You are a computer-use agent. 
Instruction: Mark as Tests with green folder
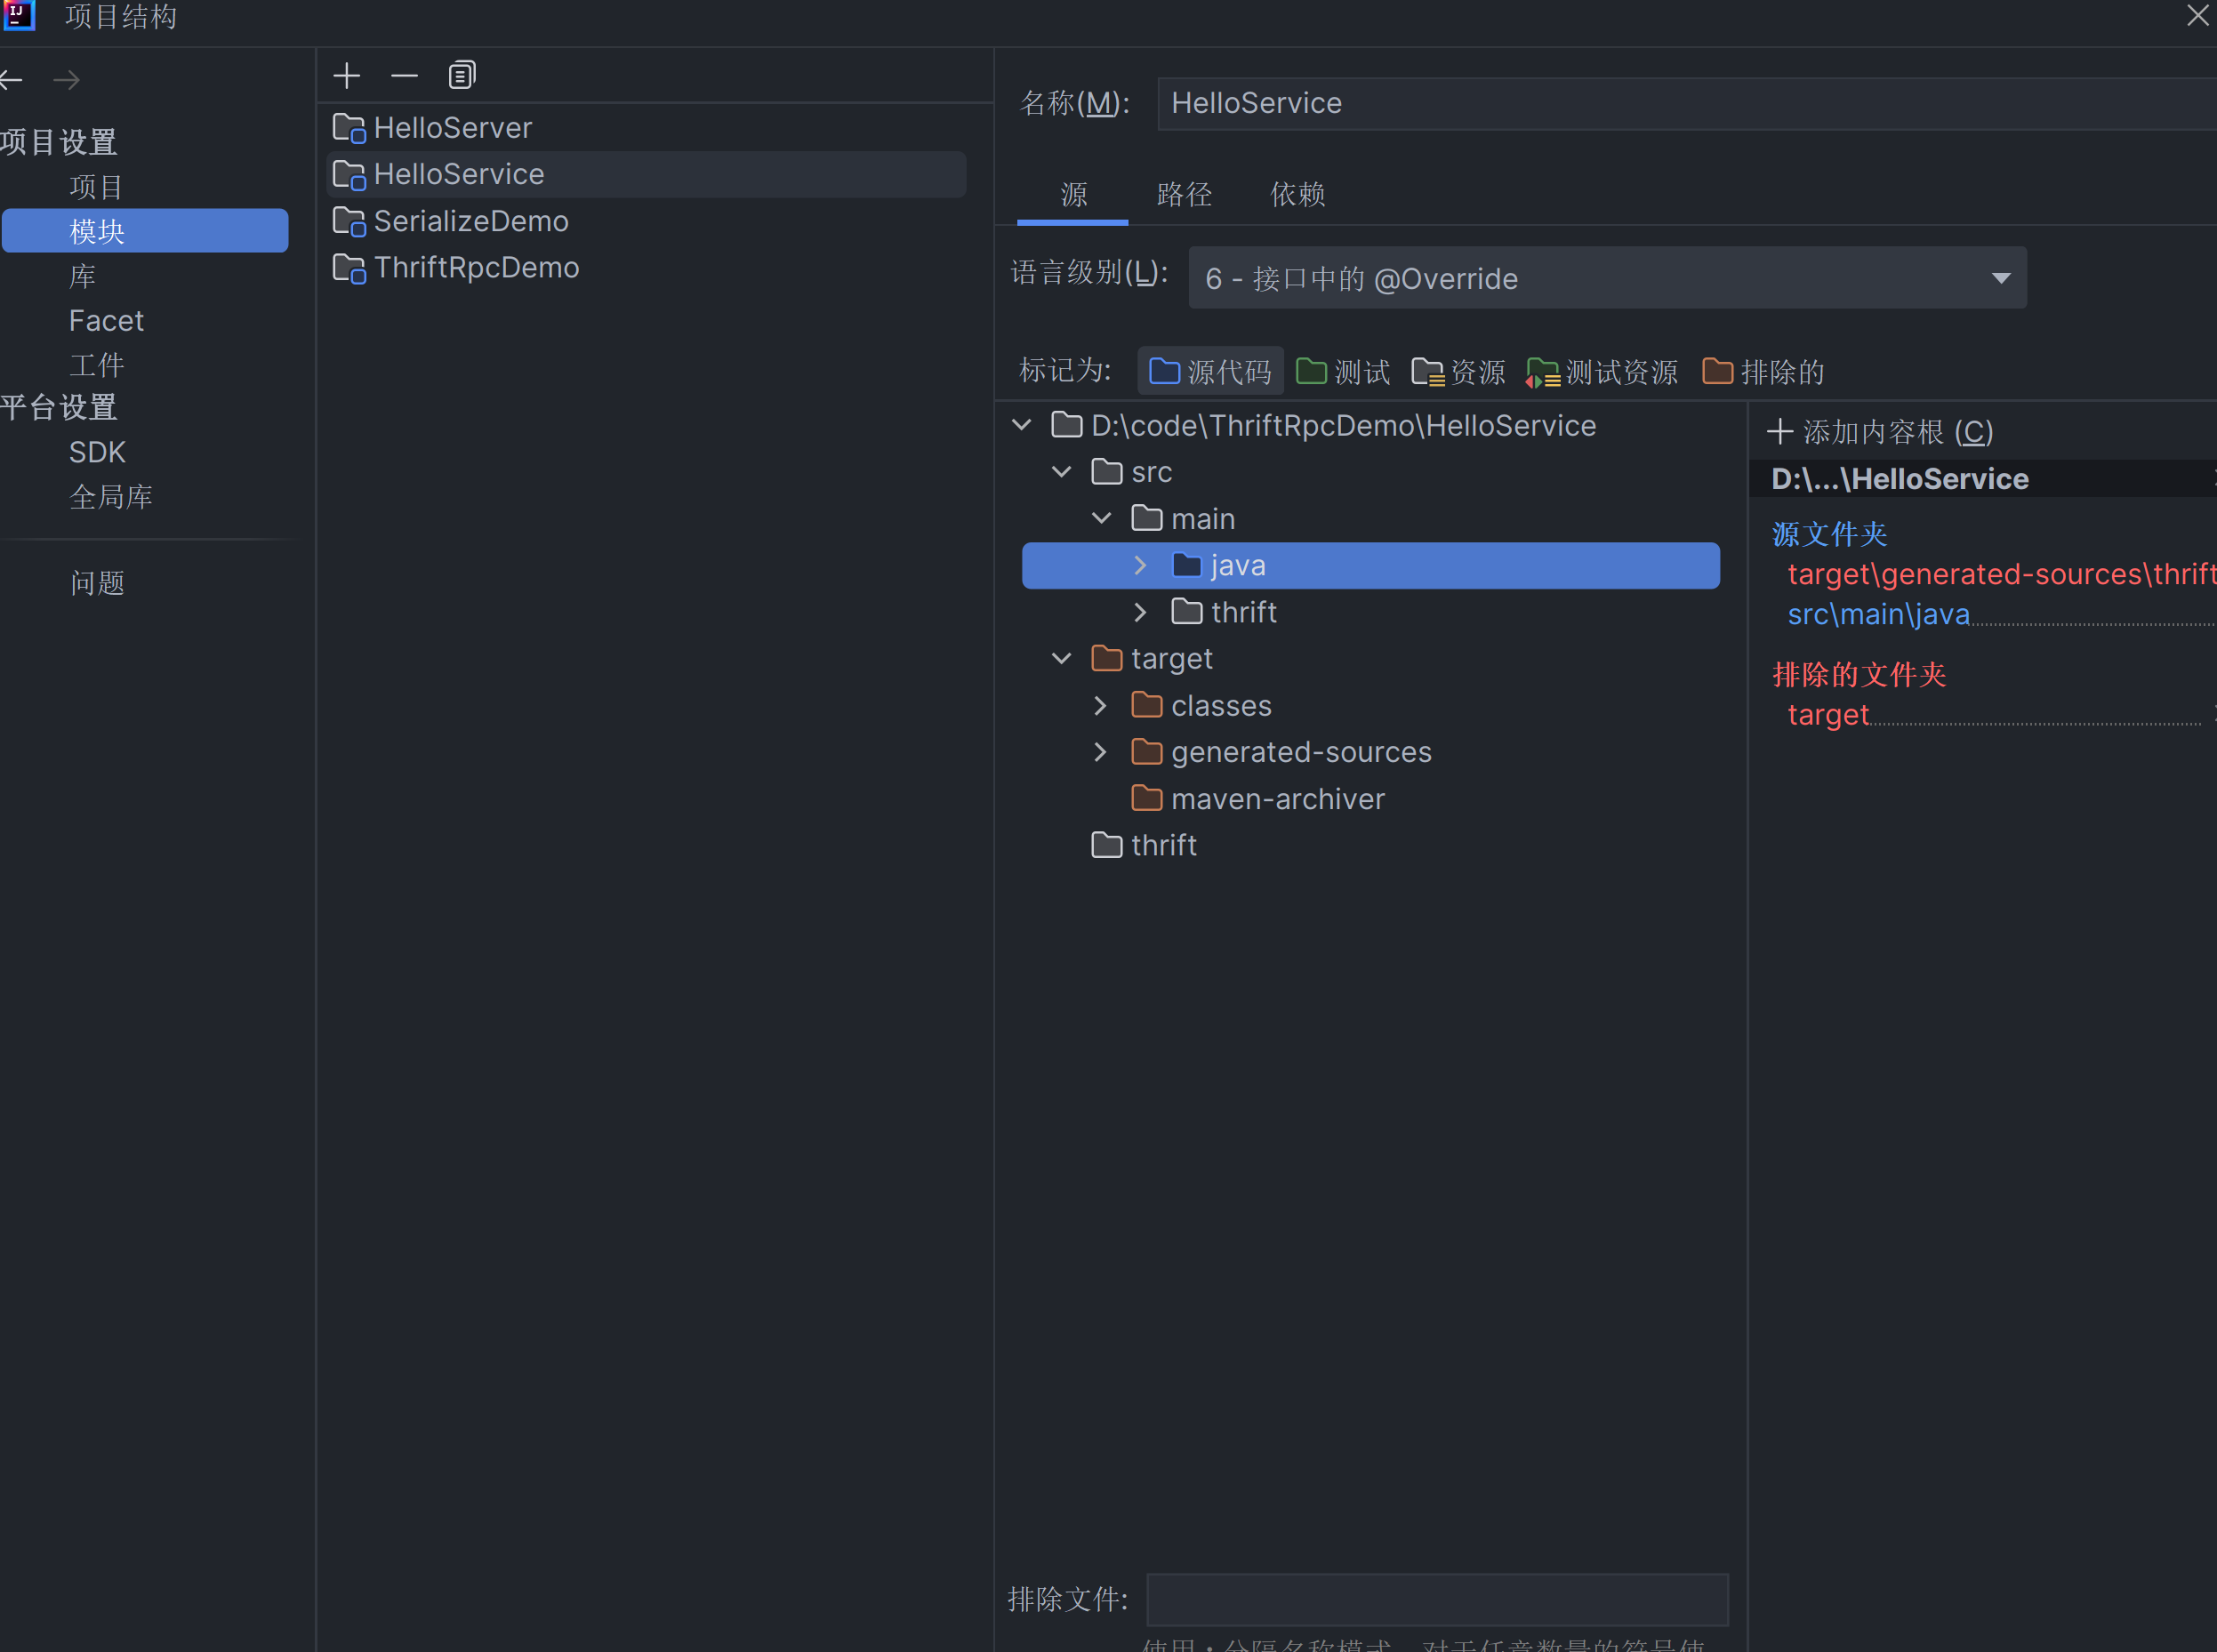tap(1342, 372)
